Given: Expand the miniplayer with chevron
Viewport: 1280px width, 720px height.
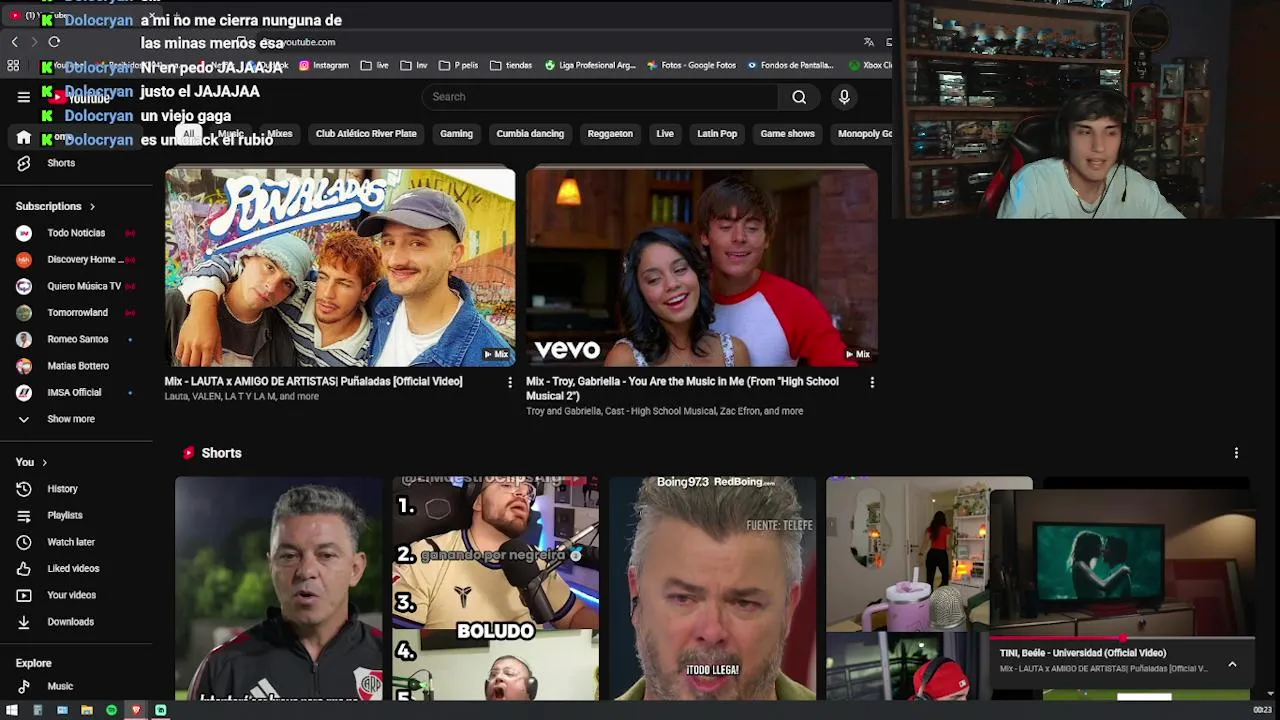Looking at the screenshot, I should pos(1232,665).
